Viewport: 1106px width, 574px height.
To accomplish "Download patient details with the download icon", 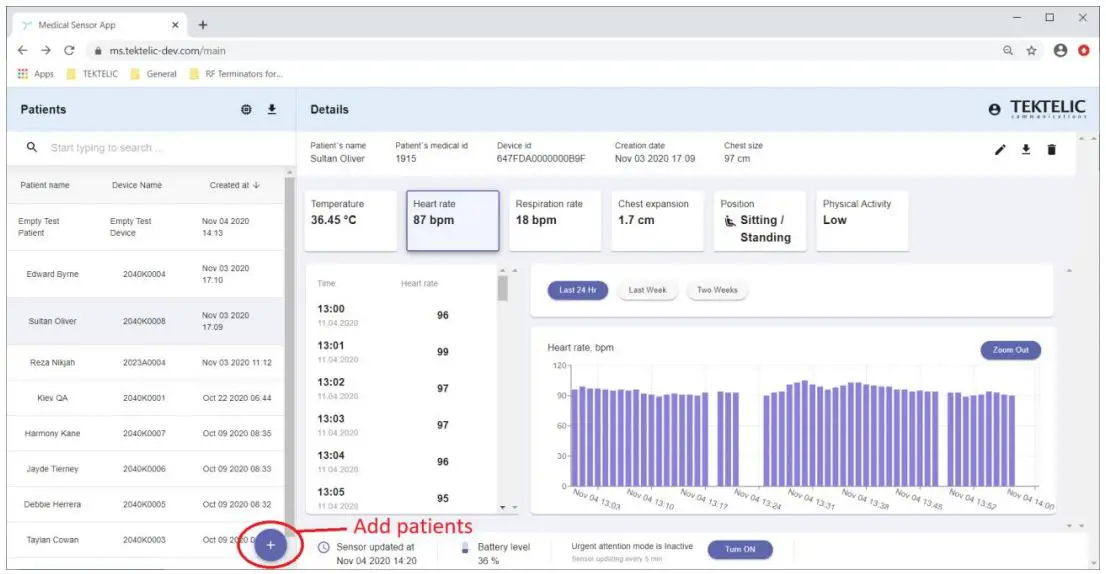I will 1025,150.
